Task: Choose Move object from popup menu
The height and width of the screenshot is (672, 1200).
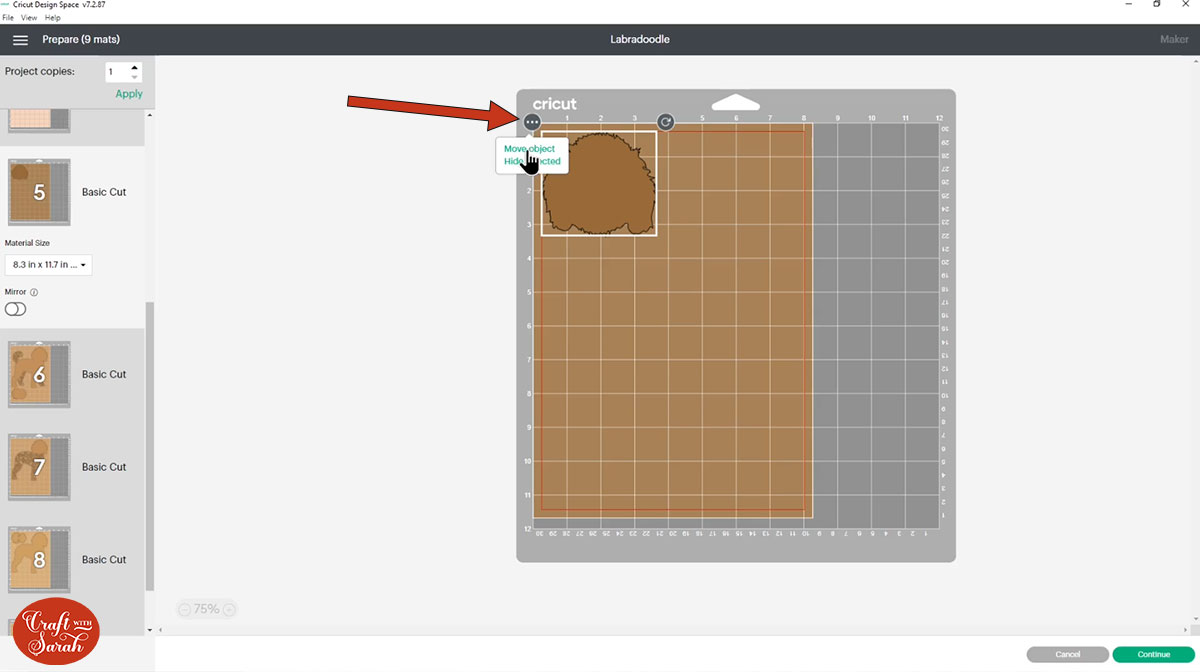Action: click(529, 149)
